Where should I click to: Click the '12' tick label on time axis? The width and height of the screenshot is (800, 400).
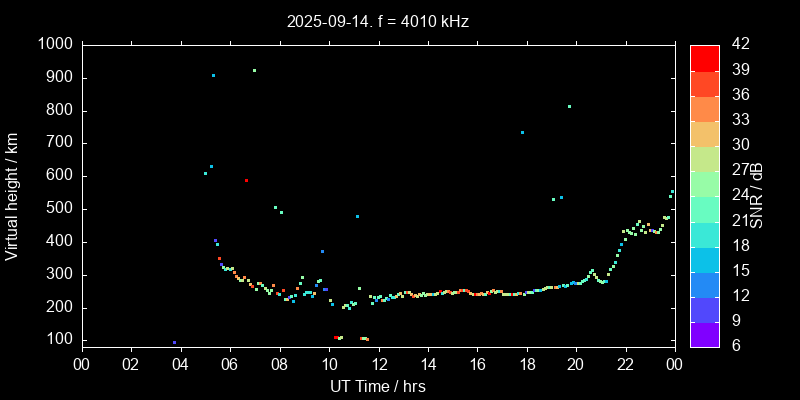(377, 365)
